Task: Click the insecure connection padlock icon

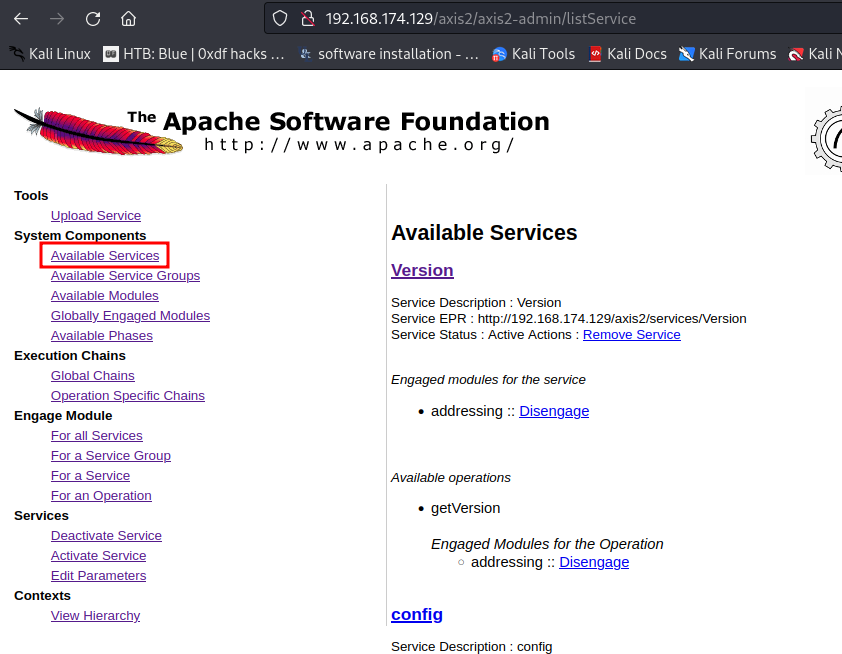Action: click(308, 19)
